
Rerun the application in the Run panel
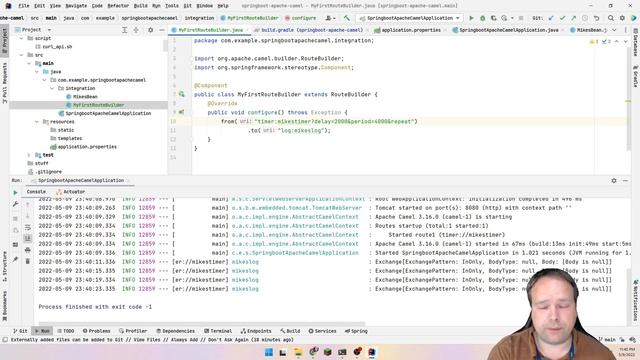(16, 192)
